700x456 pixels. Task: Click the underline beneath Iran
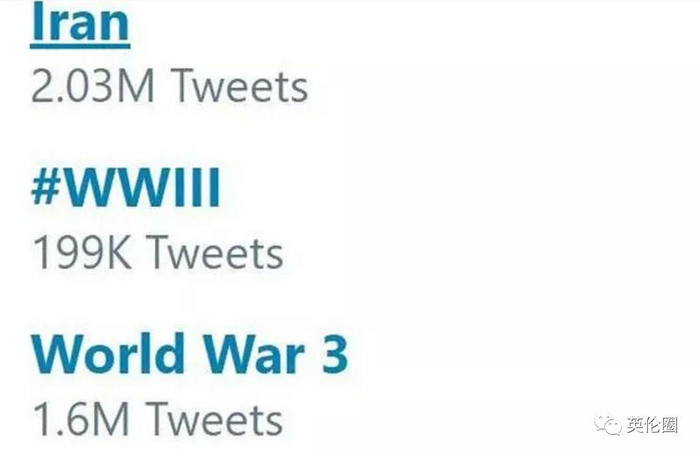tap(80, 44)
